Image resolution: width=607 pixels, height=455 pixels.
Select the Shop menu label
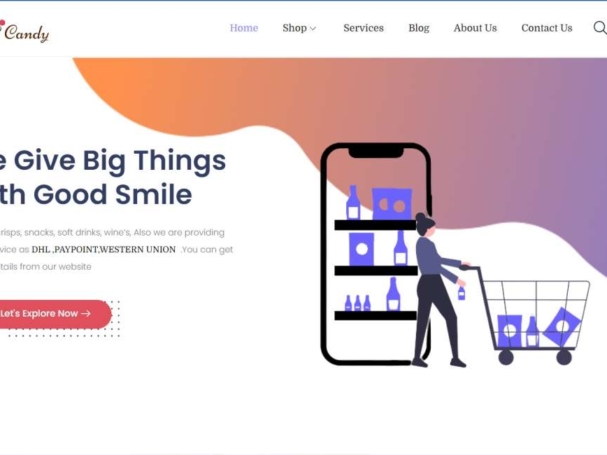(295, 28)
